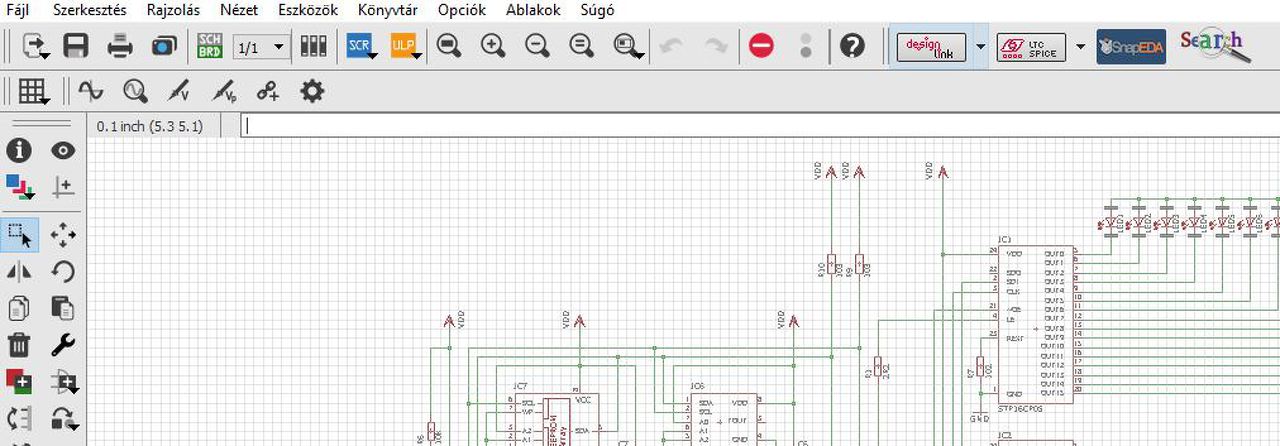Click the design link button
1280x446 pixels.
(930, 47)
